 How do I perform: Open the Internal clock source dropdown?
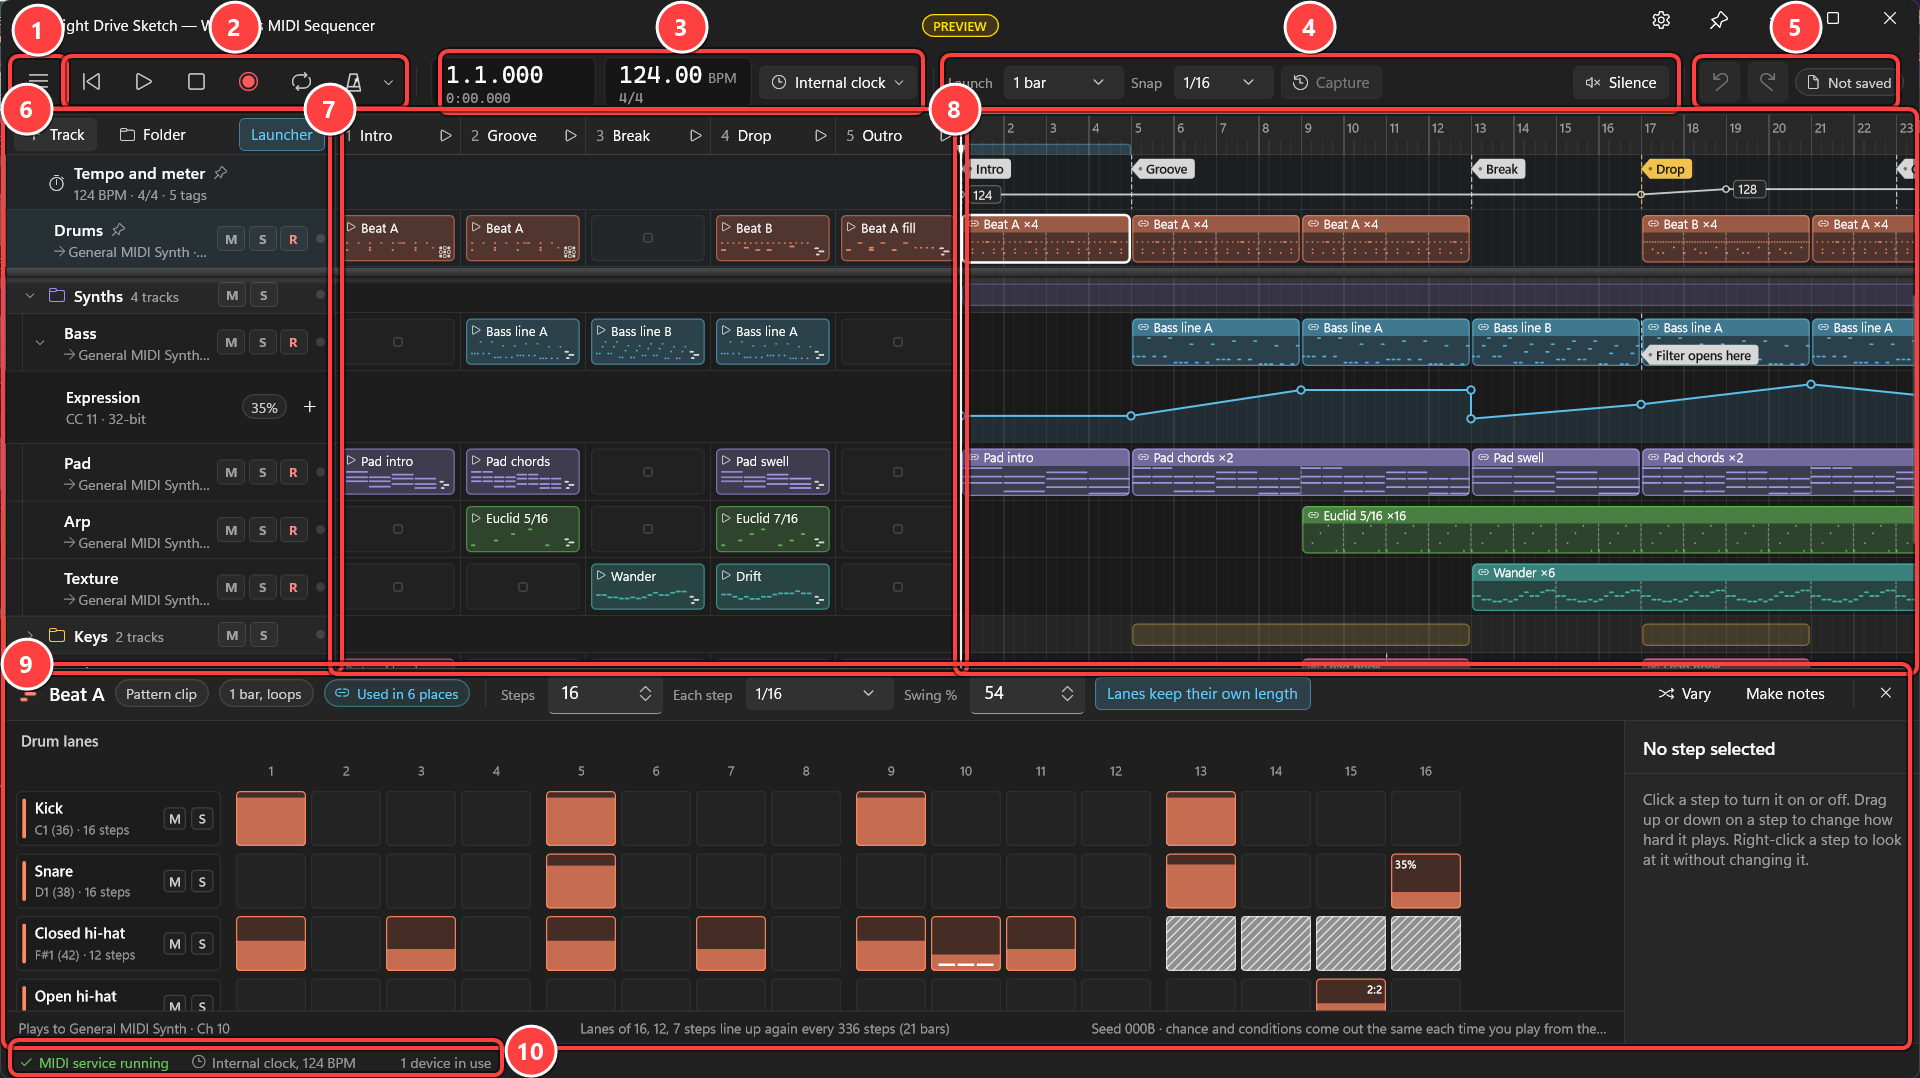coord(838,83)
